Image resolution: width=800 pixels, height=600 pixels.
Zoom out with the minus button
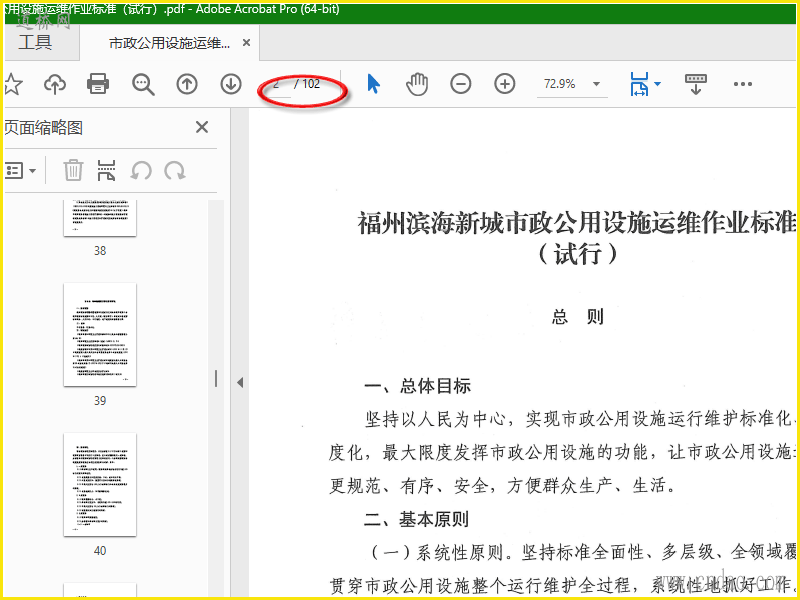(x=461, y=84)
